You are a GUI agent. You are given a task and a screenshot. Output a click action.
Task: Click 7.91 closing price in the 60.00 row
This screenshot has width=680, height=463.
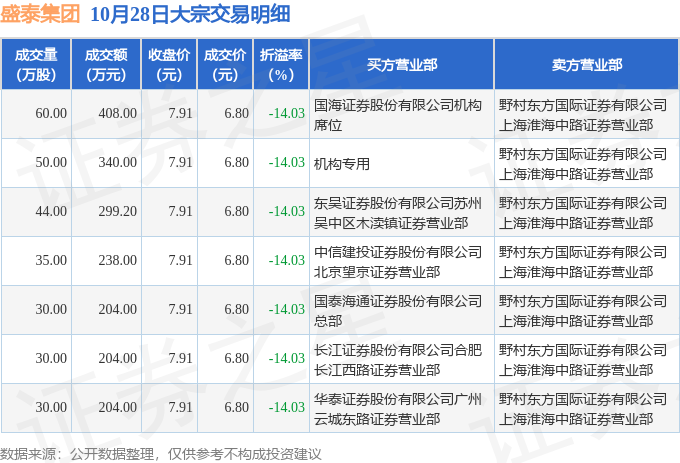pos(180,114)
